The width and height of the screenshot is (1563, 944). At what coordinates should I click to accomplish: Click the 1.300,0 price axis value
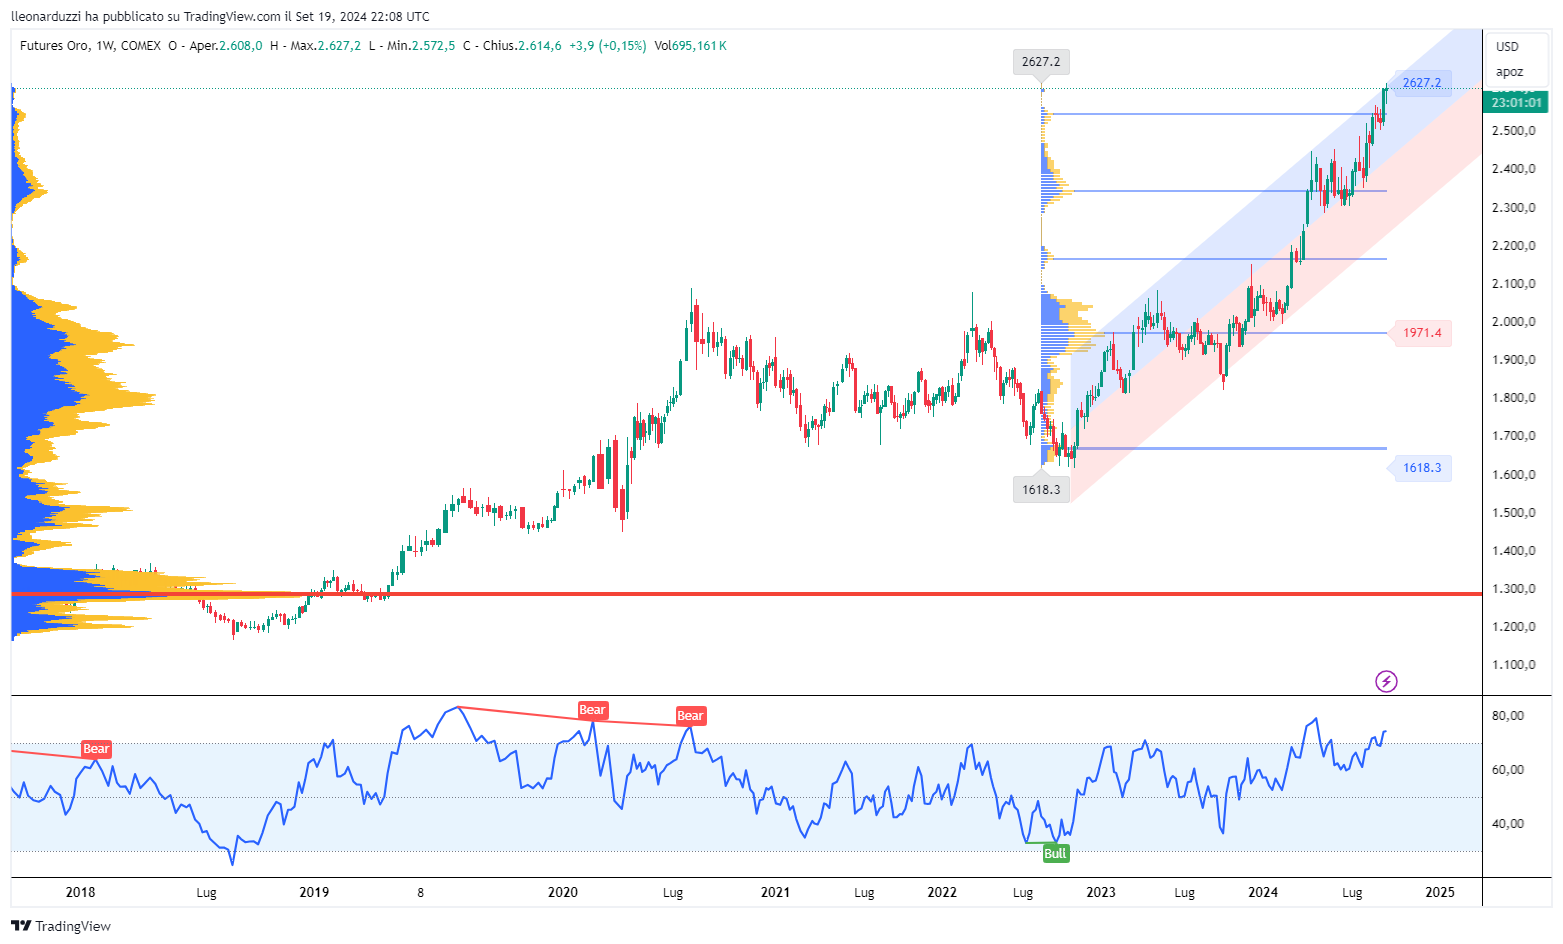[1513, 589]
